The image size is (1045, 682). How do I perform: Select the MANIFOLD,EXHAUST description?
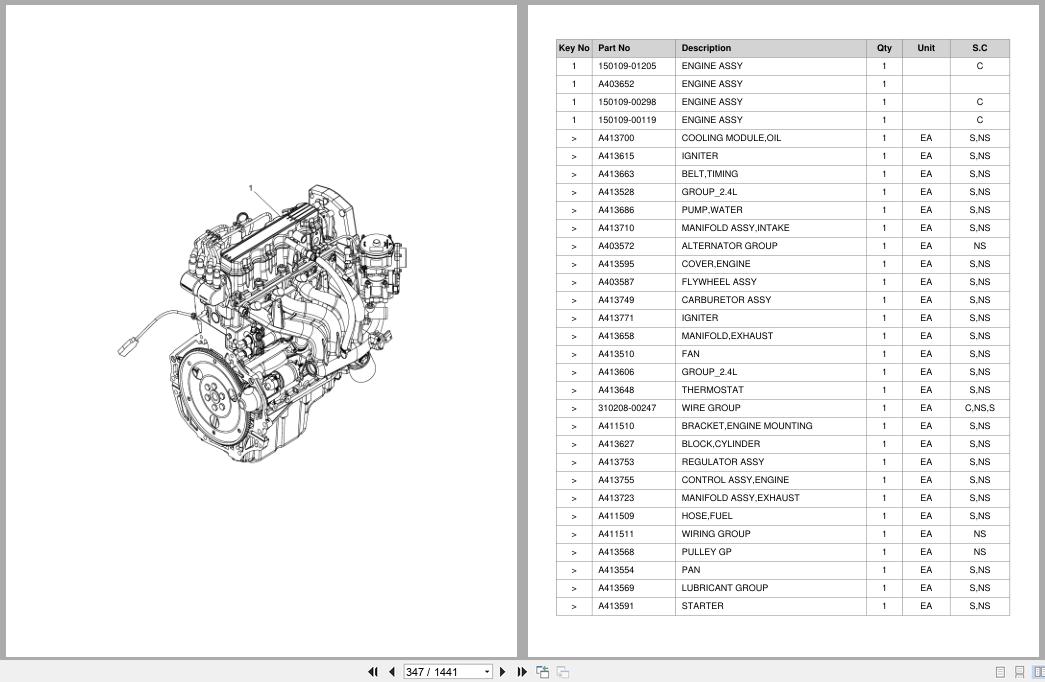tap(726, 336)
